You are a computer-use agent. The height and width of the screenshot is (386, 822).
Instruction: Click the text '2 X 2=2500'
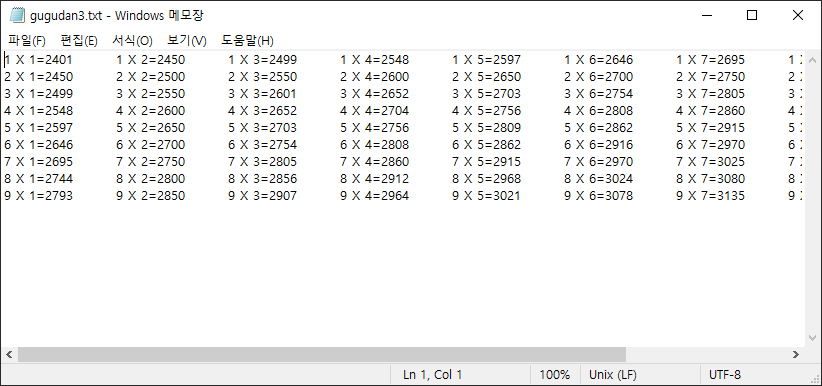pyautogui.click(x=150, y=77)
